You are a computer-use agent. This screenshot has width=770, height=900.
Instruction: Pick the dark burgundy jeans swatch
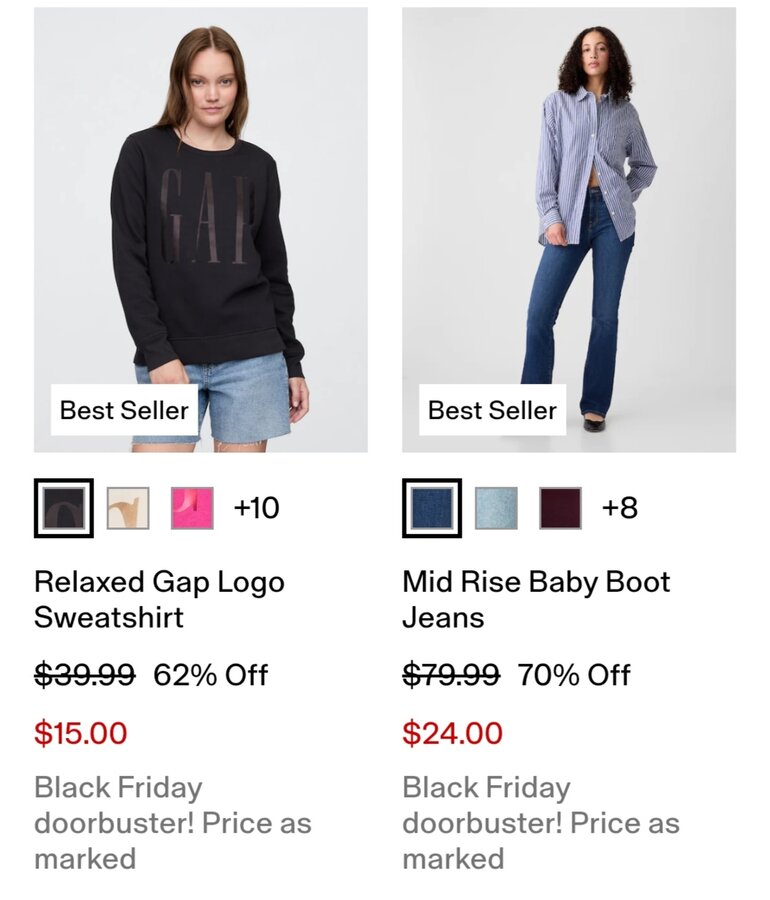pyautogui.click(x=560, y=508)
